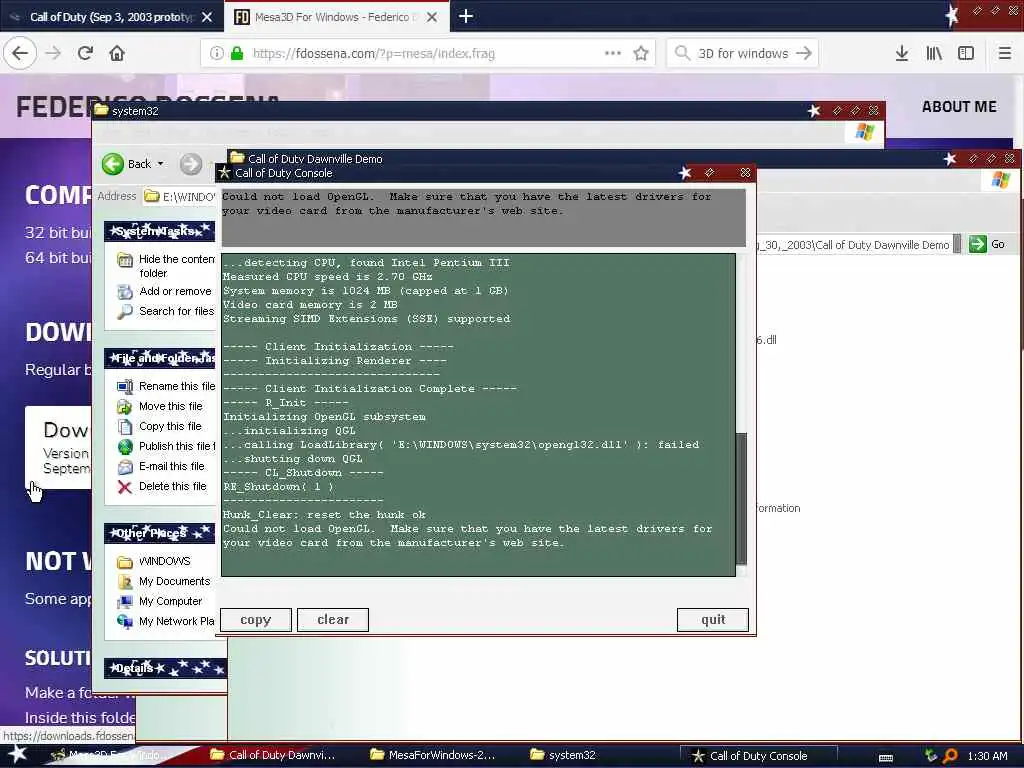This screenshot has height=768, width=1024.
Task: Switch to Mesa3D For Windows tab
Action: coord(332,17)
